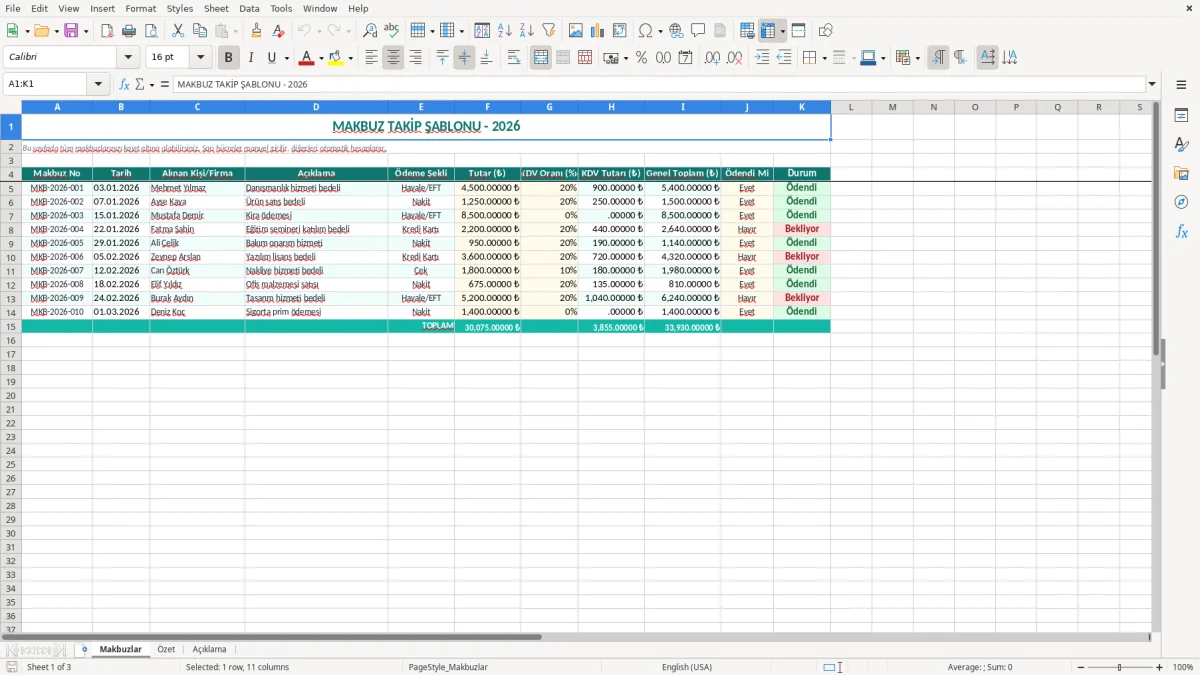Format cells as date
Image resolution: width=1200 pixels, height=675 pixels.
coord(685,58)
